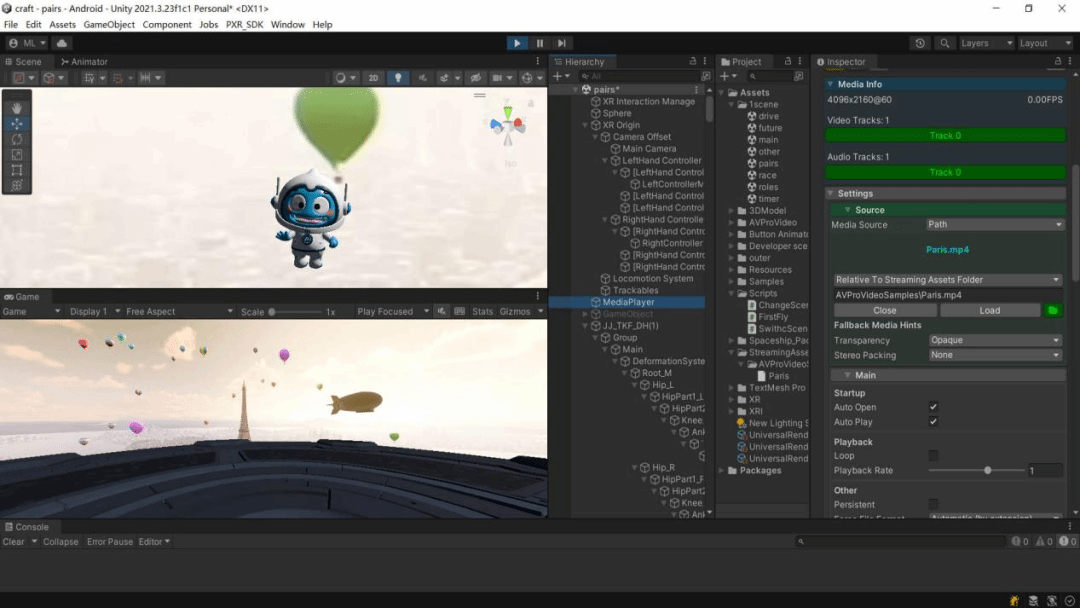
Task: Enable the Loop checkbox
Action: [933, 456]
